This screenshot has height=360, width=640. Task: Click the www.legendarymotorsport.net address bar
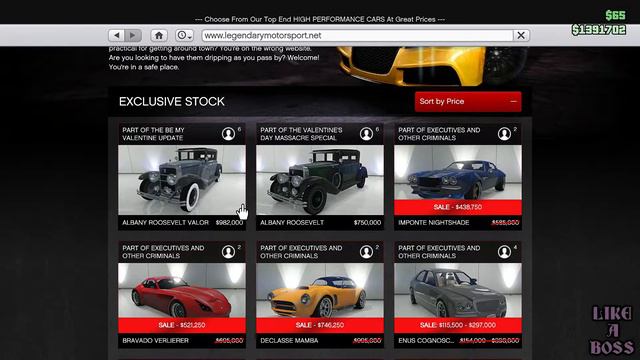(357, 36)
